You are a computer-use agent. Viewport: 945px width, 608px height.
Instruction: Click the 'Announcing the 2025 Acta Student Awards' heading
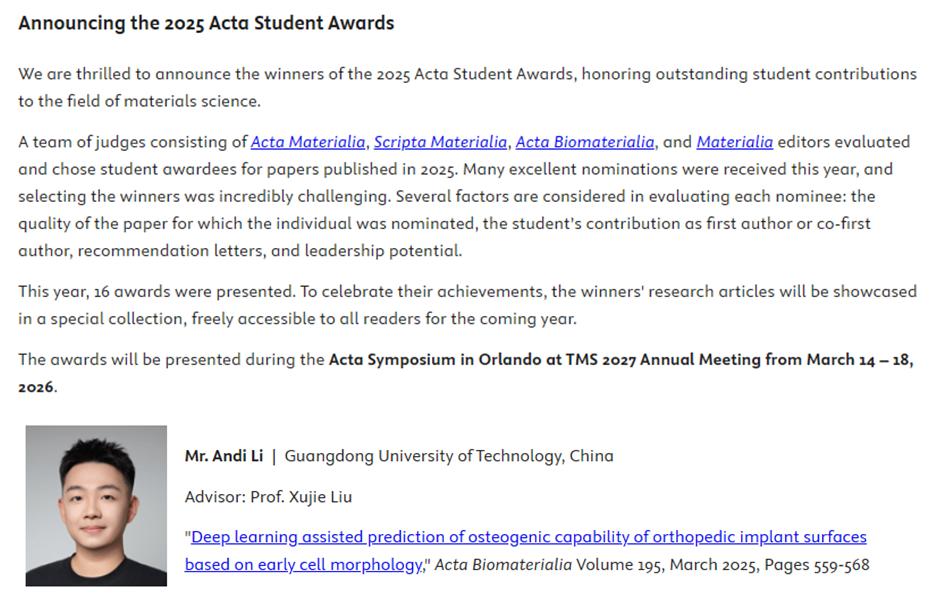(x=206, y=23)
